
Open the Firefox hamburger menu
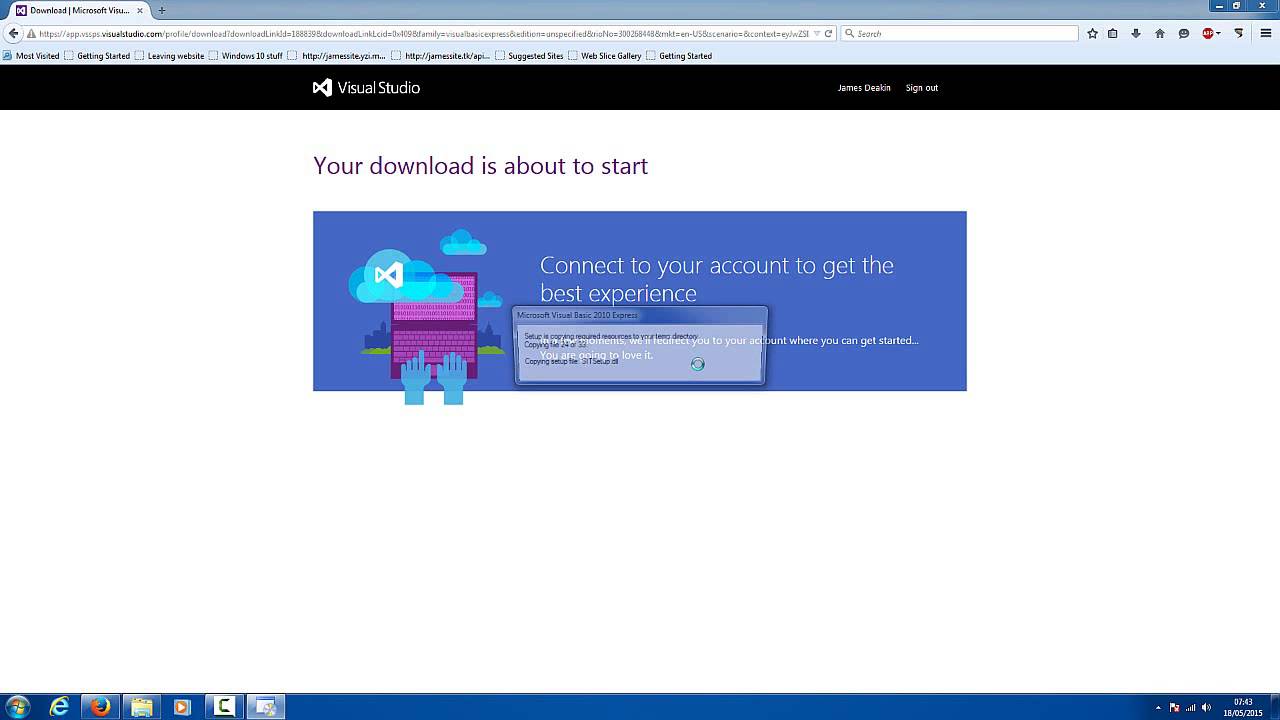[x=1266, y=33]
